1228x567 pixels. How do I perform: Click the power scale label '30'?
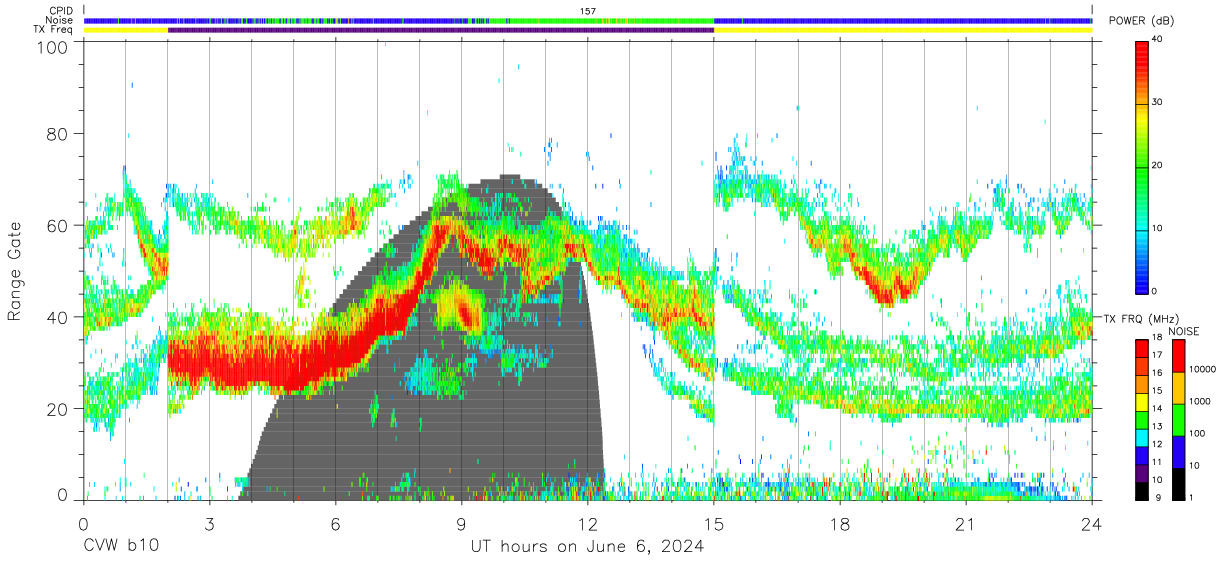1159,102
